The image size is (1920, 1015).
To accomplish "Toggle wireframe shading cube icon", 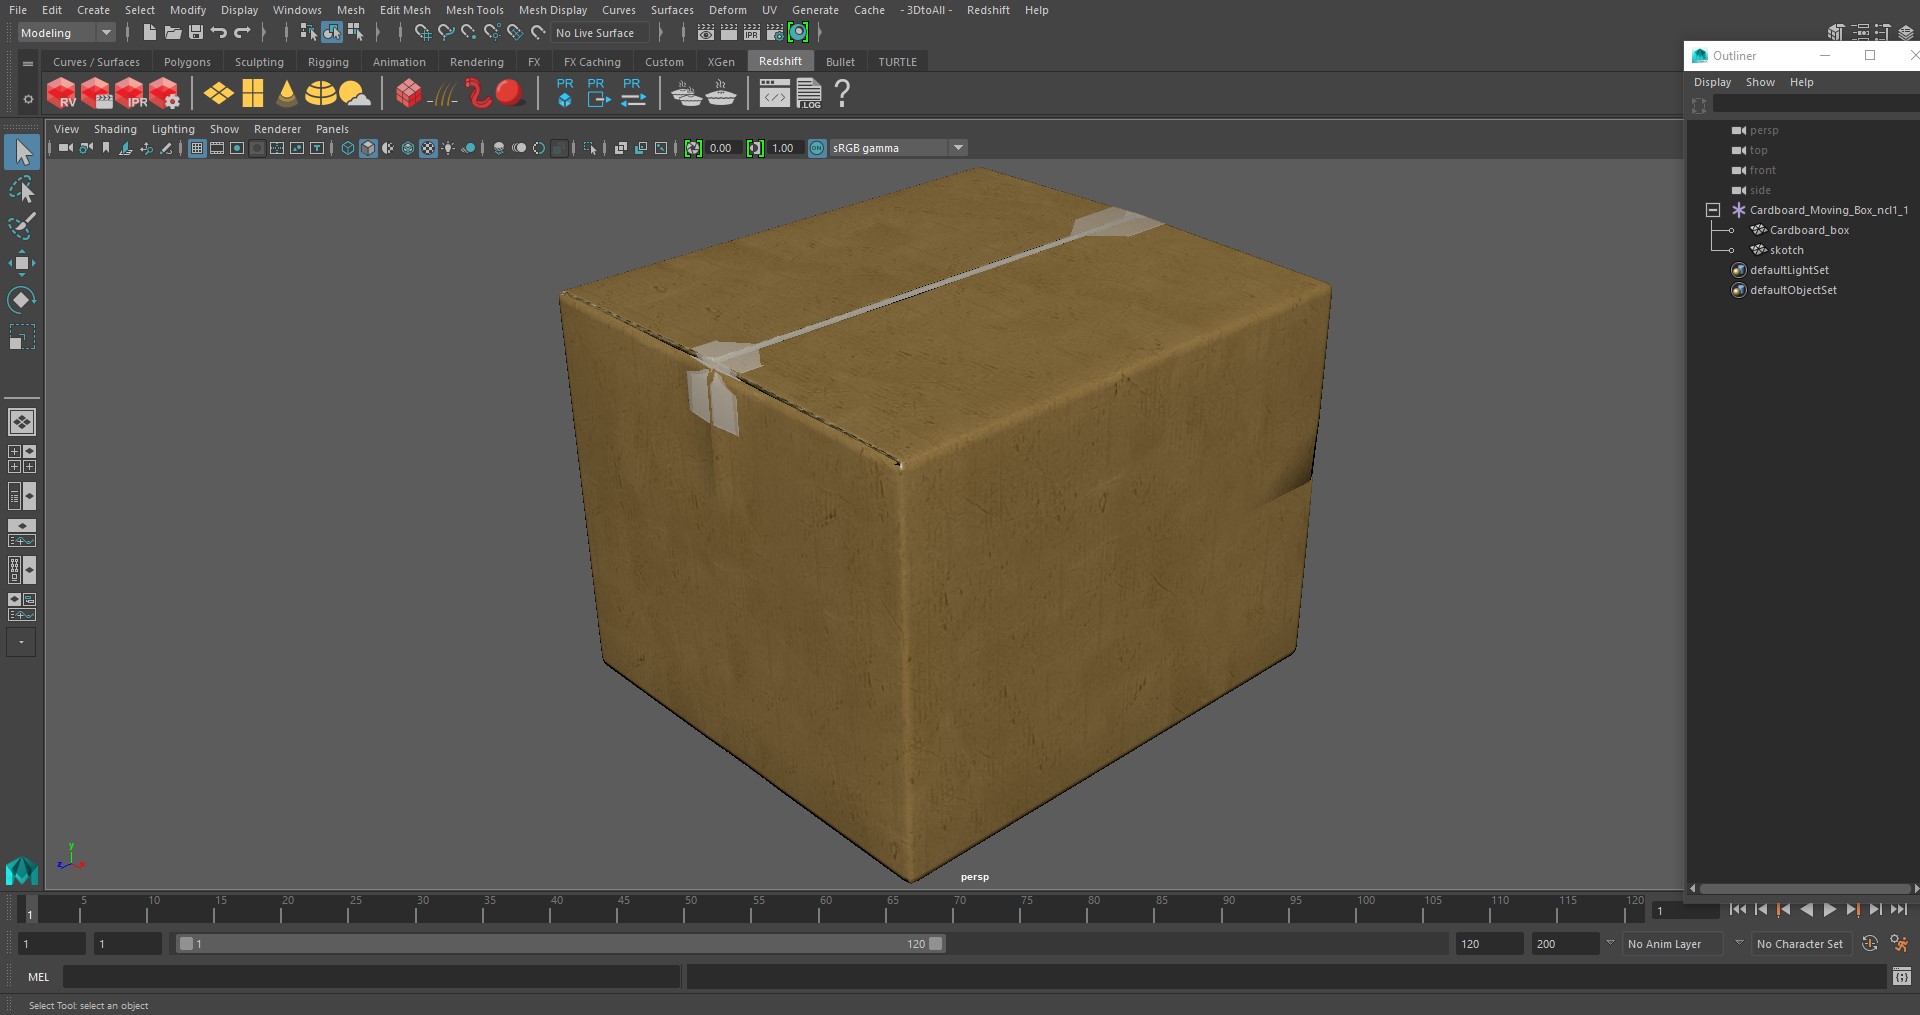I will [348, 148].
